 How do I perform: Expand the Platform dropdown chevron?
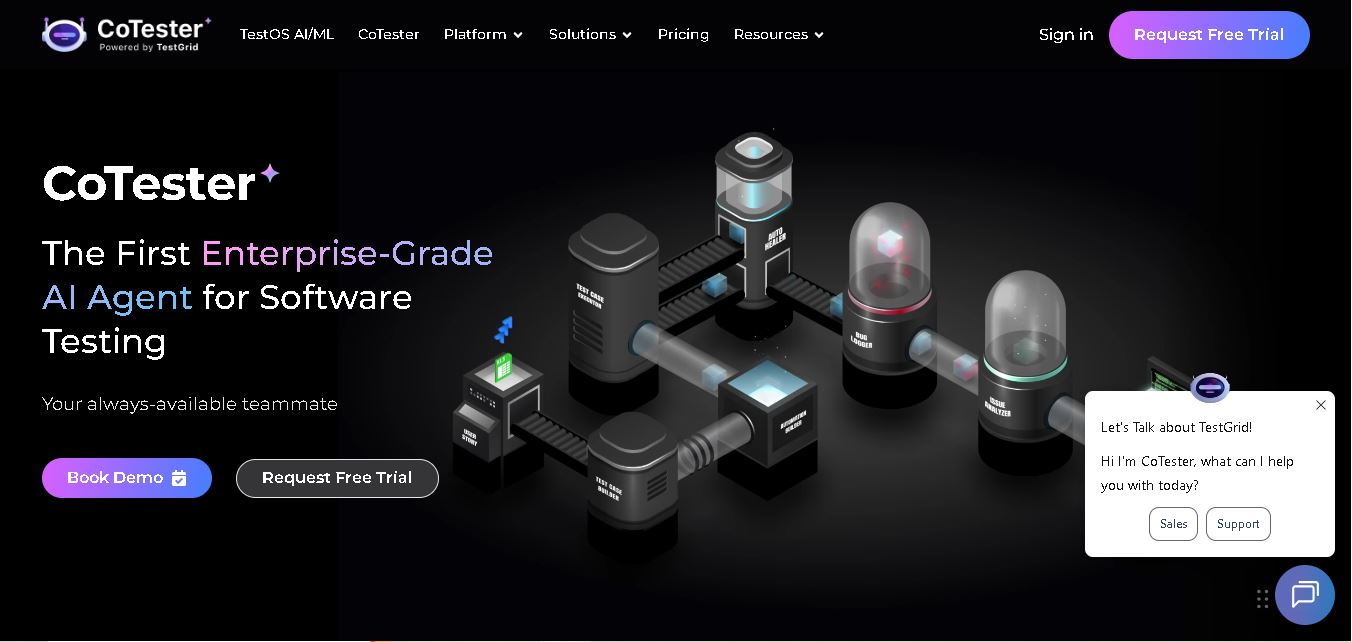[x=518, y=35]
